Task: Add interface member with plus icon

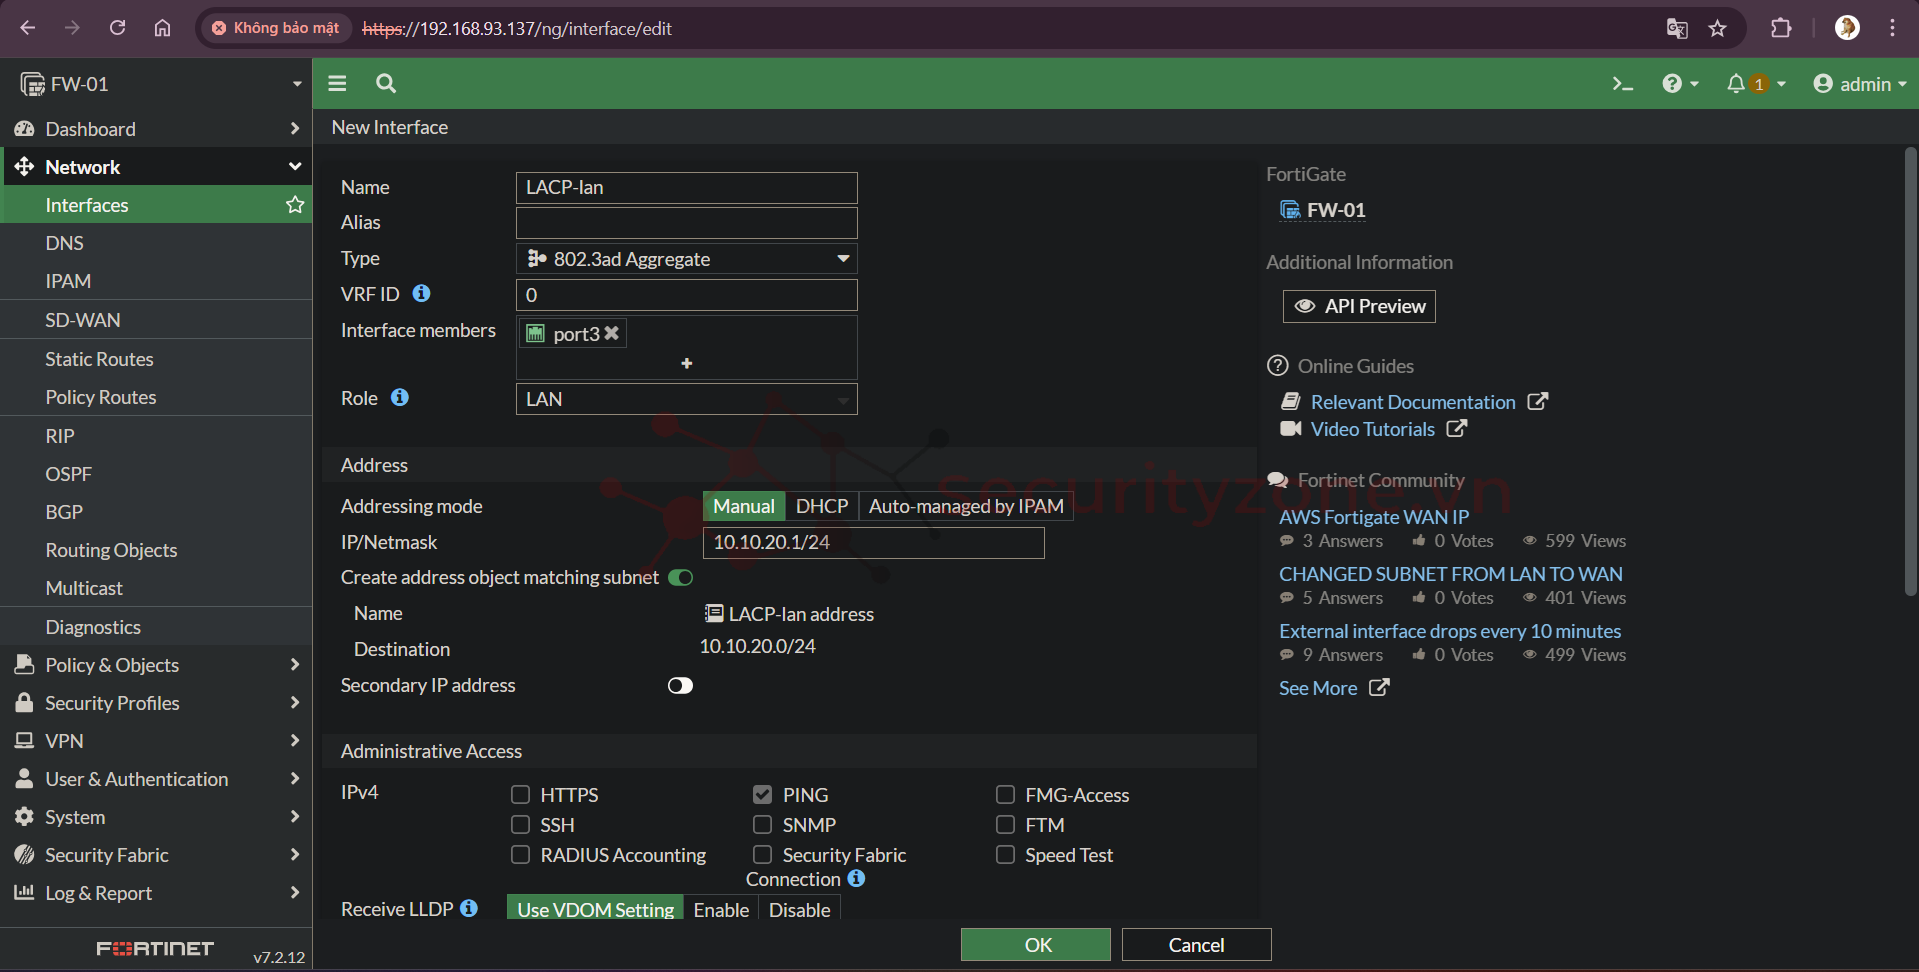Action: pos(686,363)
